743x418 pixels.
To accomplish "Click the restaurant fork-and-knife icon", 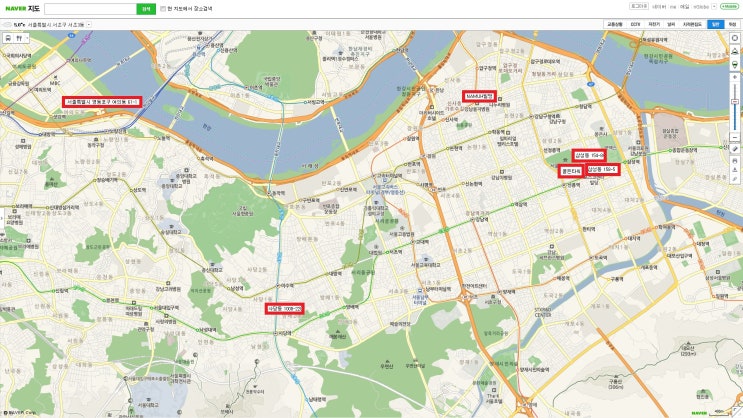I will click(x=19, y=38).
